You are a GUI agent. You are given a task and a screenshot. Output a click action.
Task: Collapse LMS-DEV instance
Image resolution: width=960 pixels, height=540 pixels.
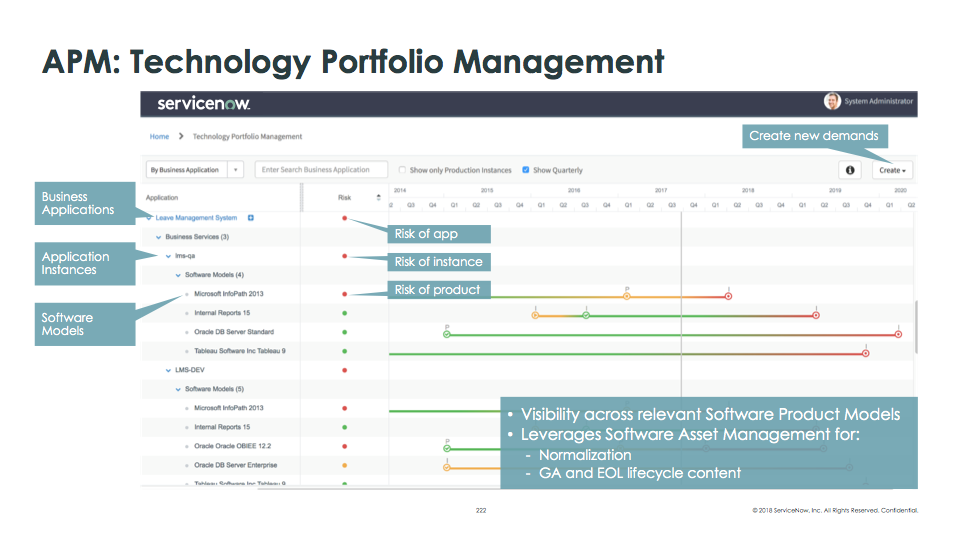pos(168,370)
